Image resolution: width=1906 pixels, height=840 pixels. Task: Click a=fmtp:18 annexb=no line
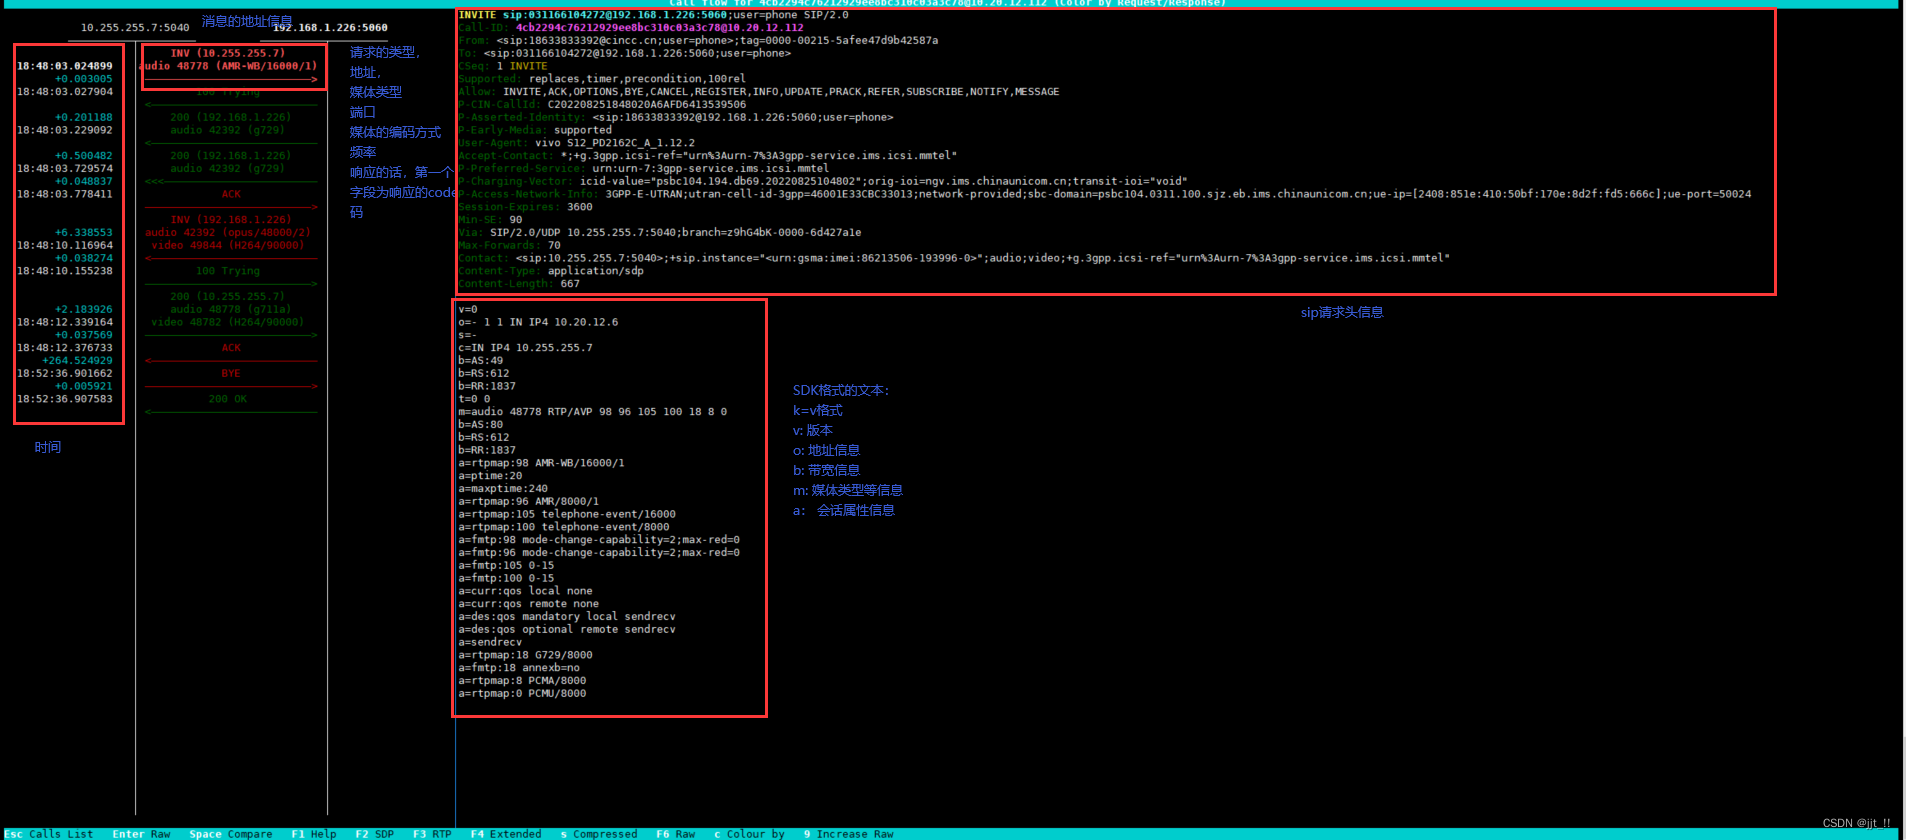(x=519, y=668)
